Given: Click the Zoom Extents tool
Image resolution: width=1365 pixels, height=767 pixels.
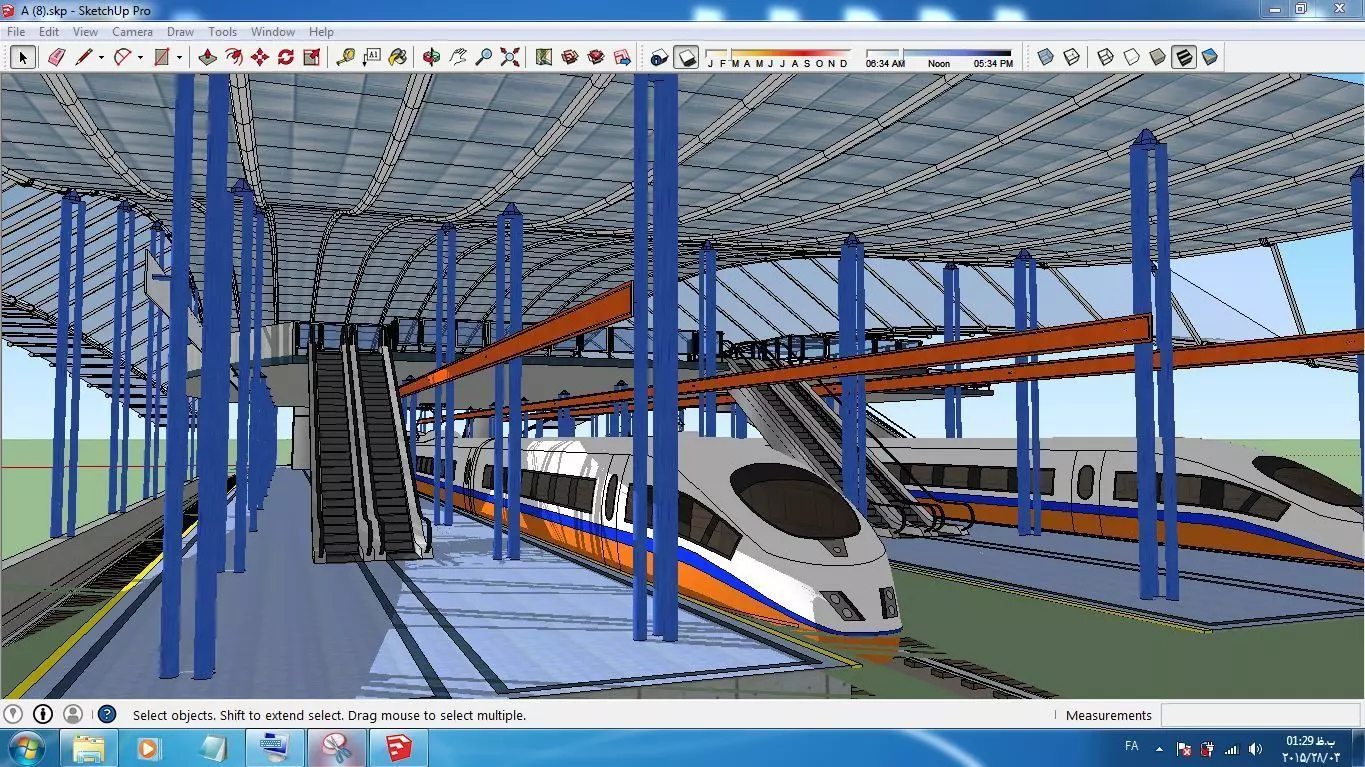Looking at the screenshot, I should pos(510,57).
